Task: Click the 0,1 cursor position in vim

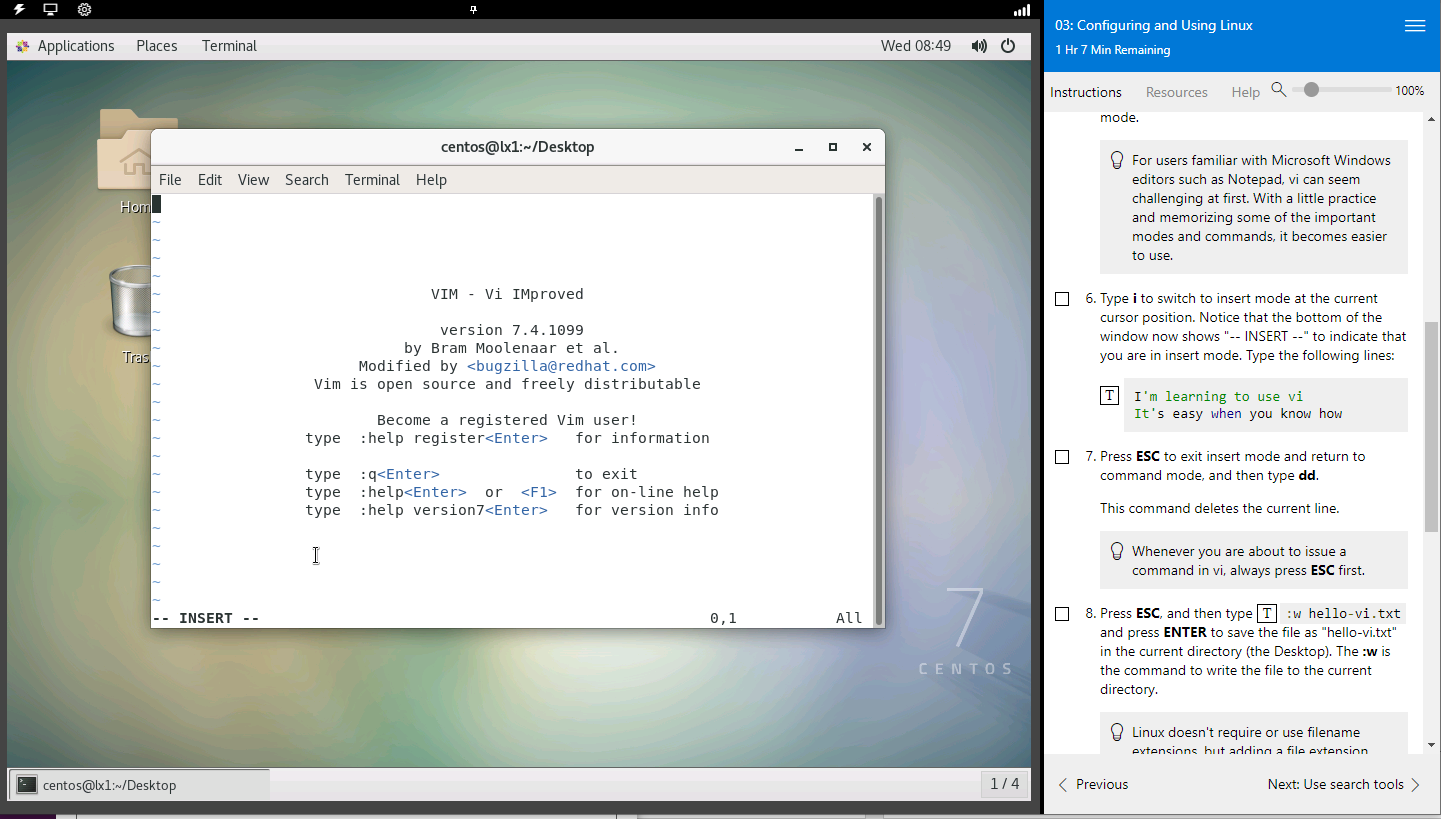Action: point(723,619)
